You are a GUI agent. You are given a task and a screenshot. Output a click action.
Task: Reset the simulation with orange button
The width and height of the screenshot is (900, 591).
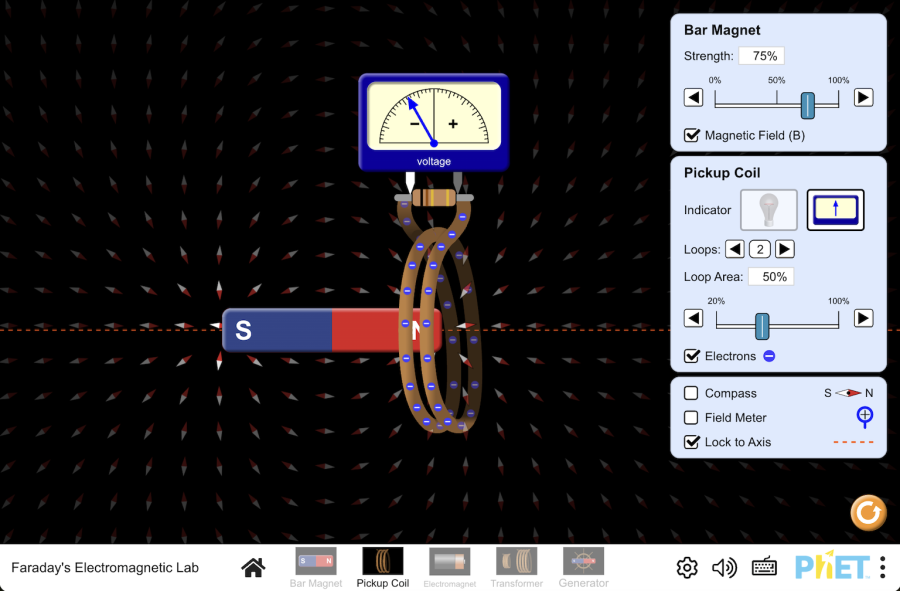click(x=868, y=512)
